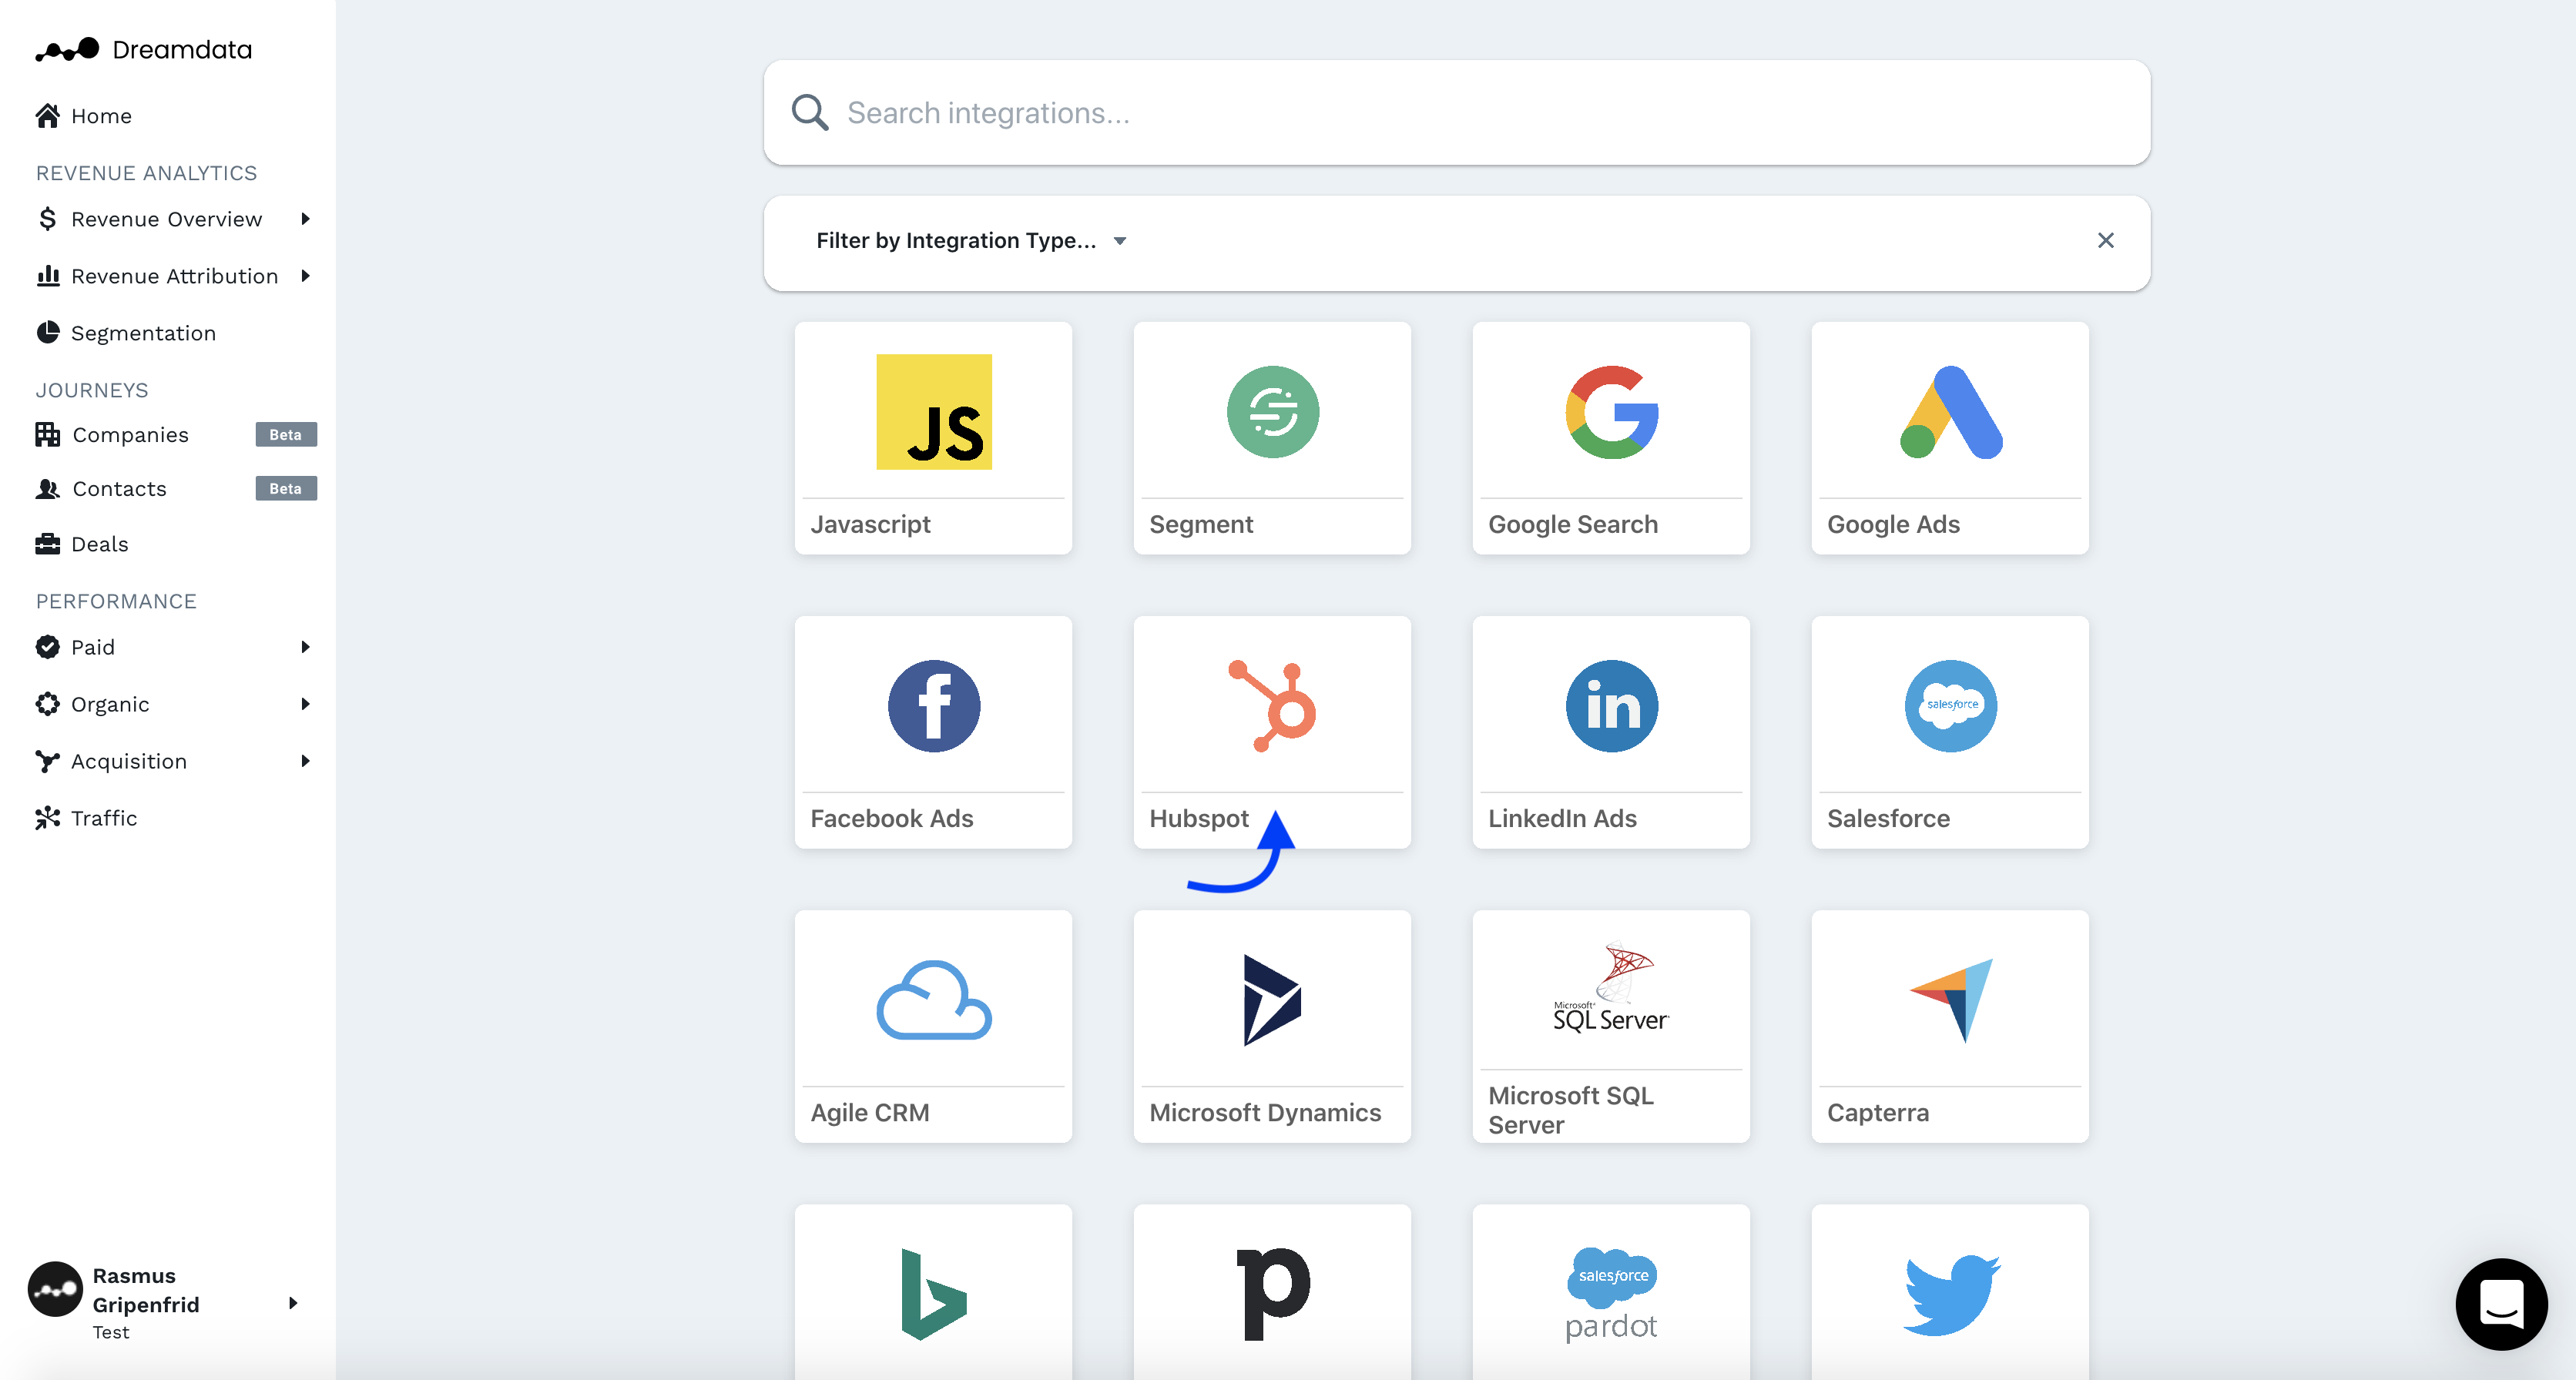This screenshot has width=2576, height=1380.
Task: Click the Contacts people icon
Action: point(47,489)
